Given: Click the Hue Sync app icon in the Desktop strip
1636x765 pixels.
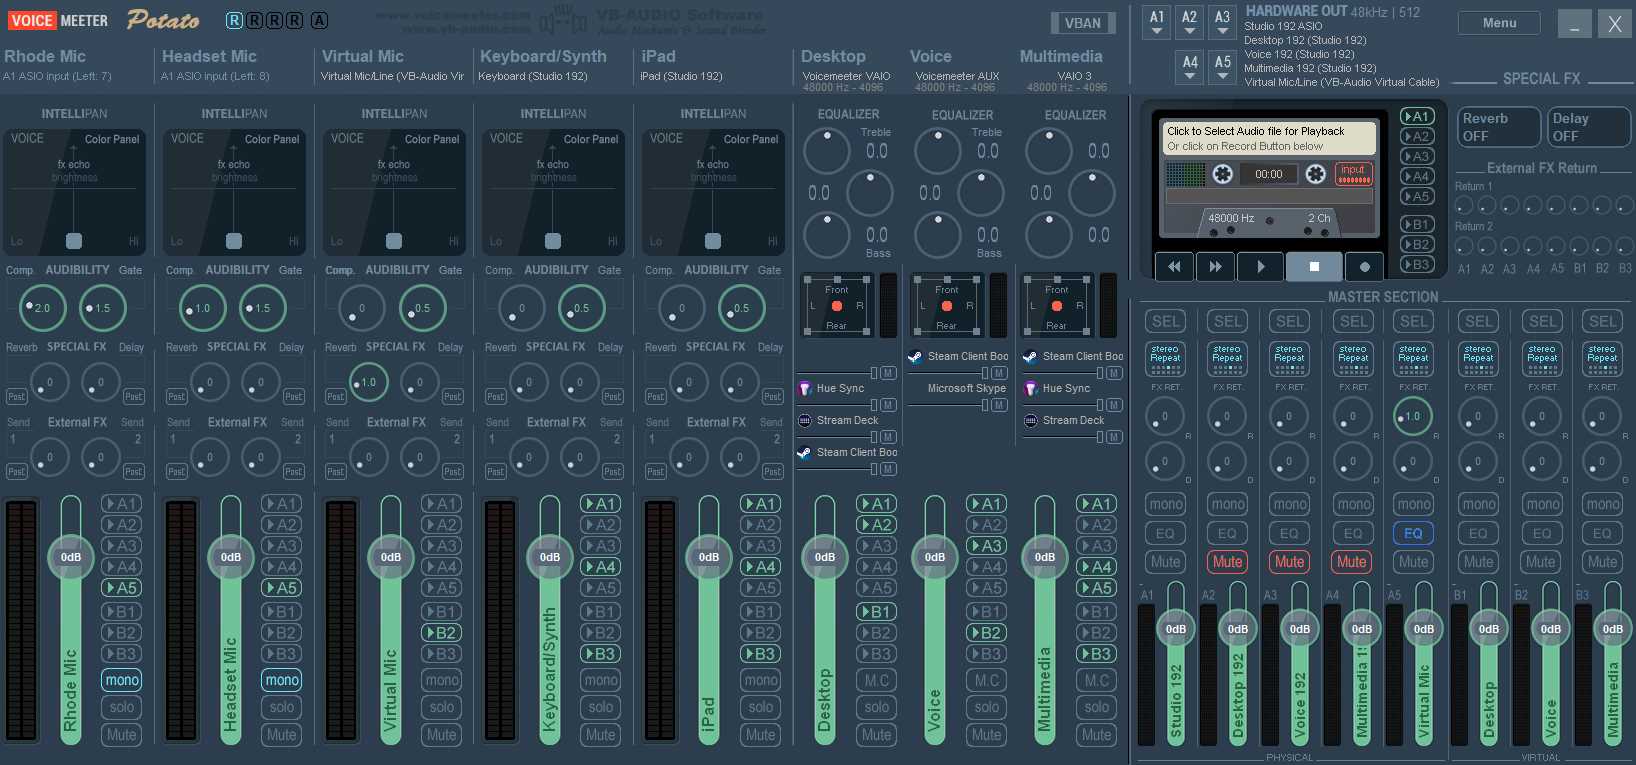Looking at the screenshot, I should (805, 388).
